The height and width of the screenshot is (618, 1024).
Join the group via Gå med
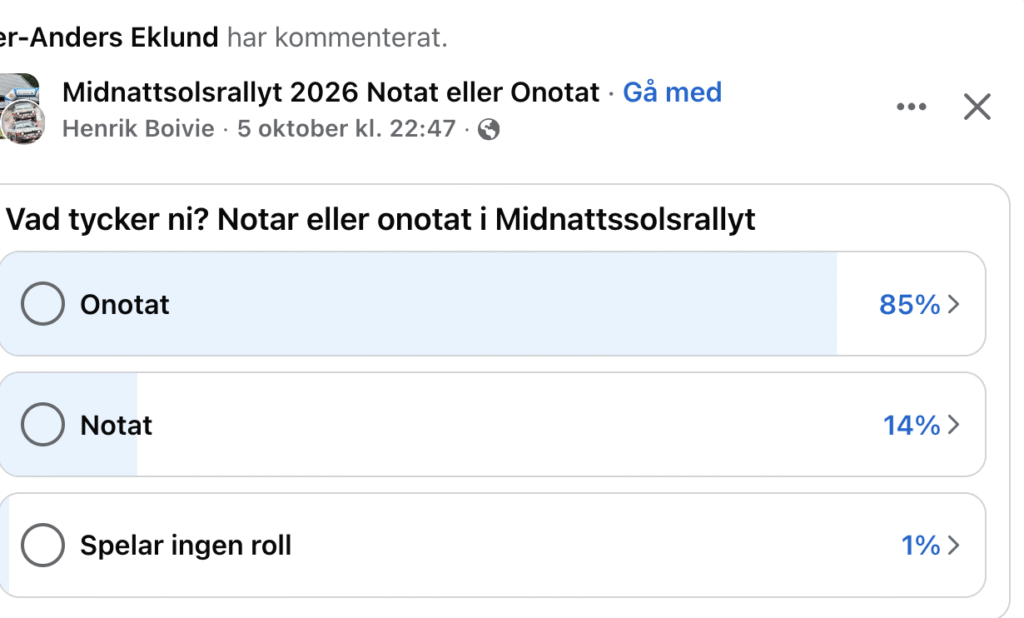coord(672,93)
